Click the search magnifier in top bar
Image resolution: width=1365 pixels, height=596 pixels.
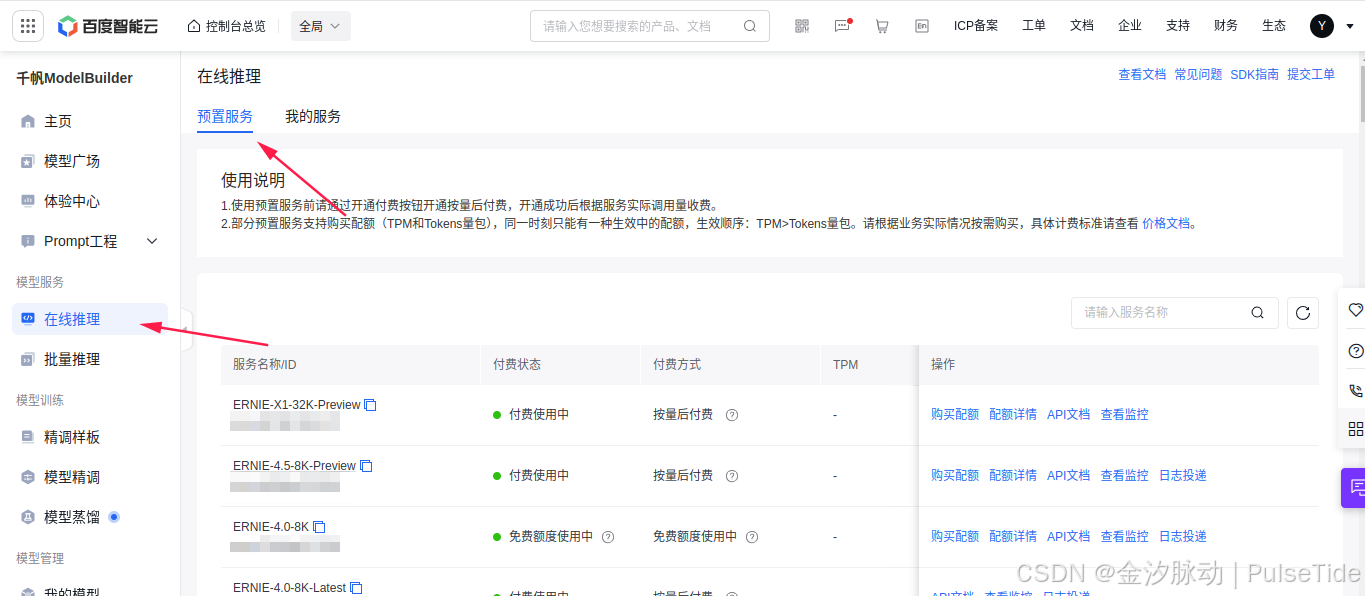pos(750,26)
